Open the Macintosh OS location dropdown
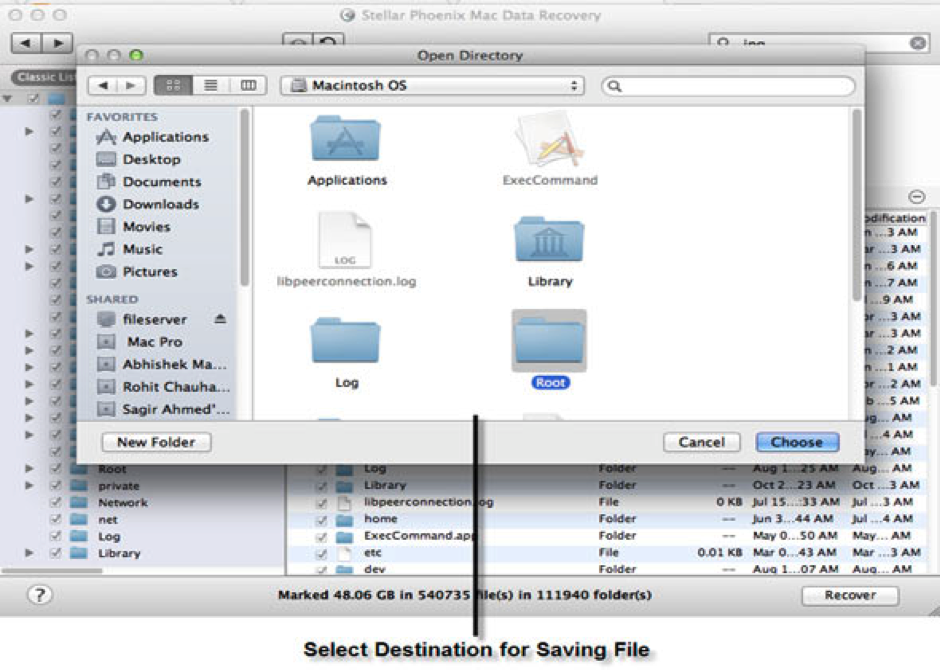This screenshot has width=941, height=671. coord(432,85)
